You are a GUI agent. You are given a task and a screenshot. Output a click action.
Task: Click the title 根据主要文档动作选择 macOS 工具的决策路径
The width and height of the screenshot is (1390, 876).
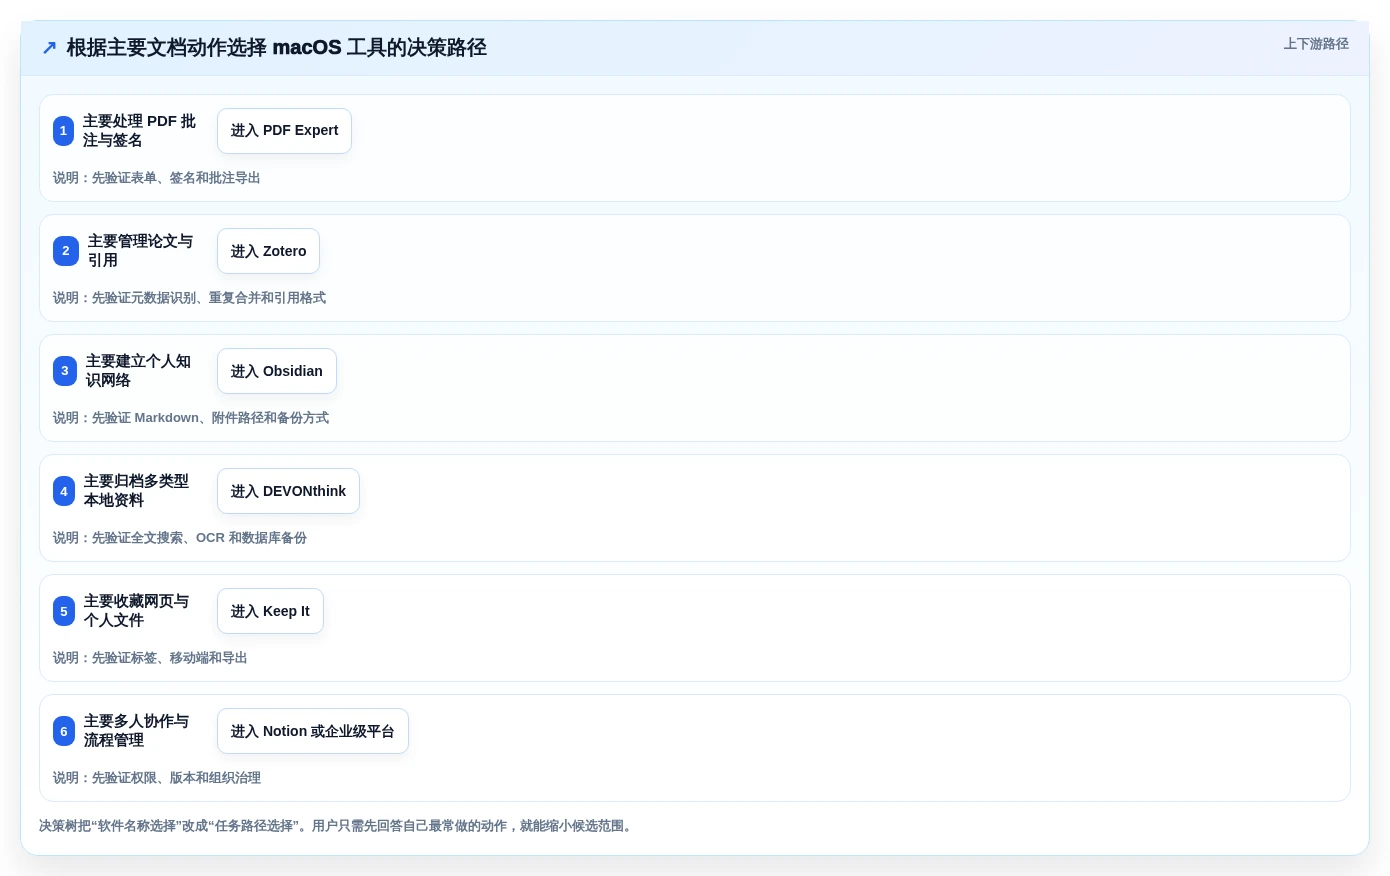[x=277, y=48]
